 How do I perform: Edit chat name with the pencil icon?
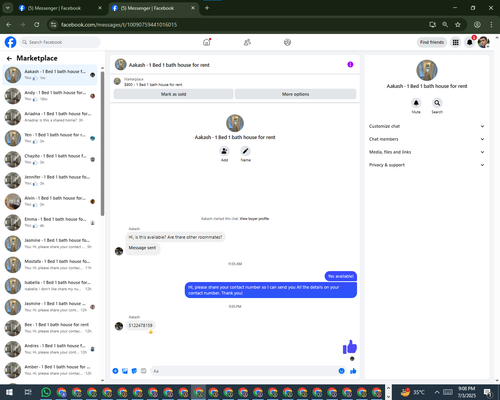[245, 151]
